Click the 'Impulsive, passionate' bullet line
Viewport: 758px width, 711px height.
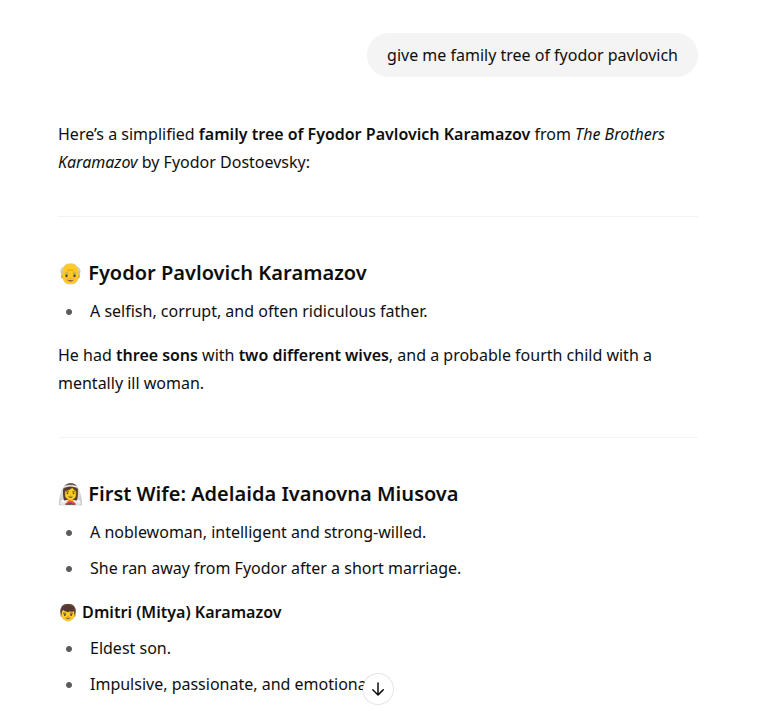click(225, 684)
